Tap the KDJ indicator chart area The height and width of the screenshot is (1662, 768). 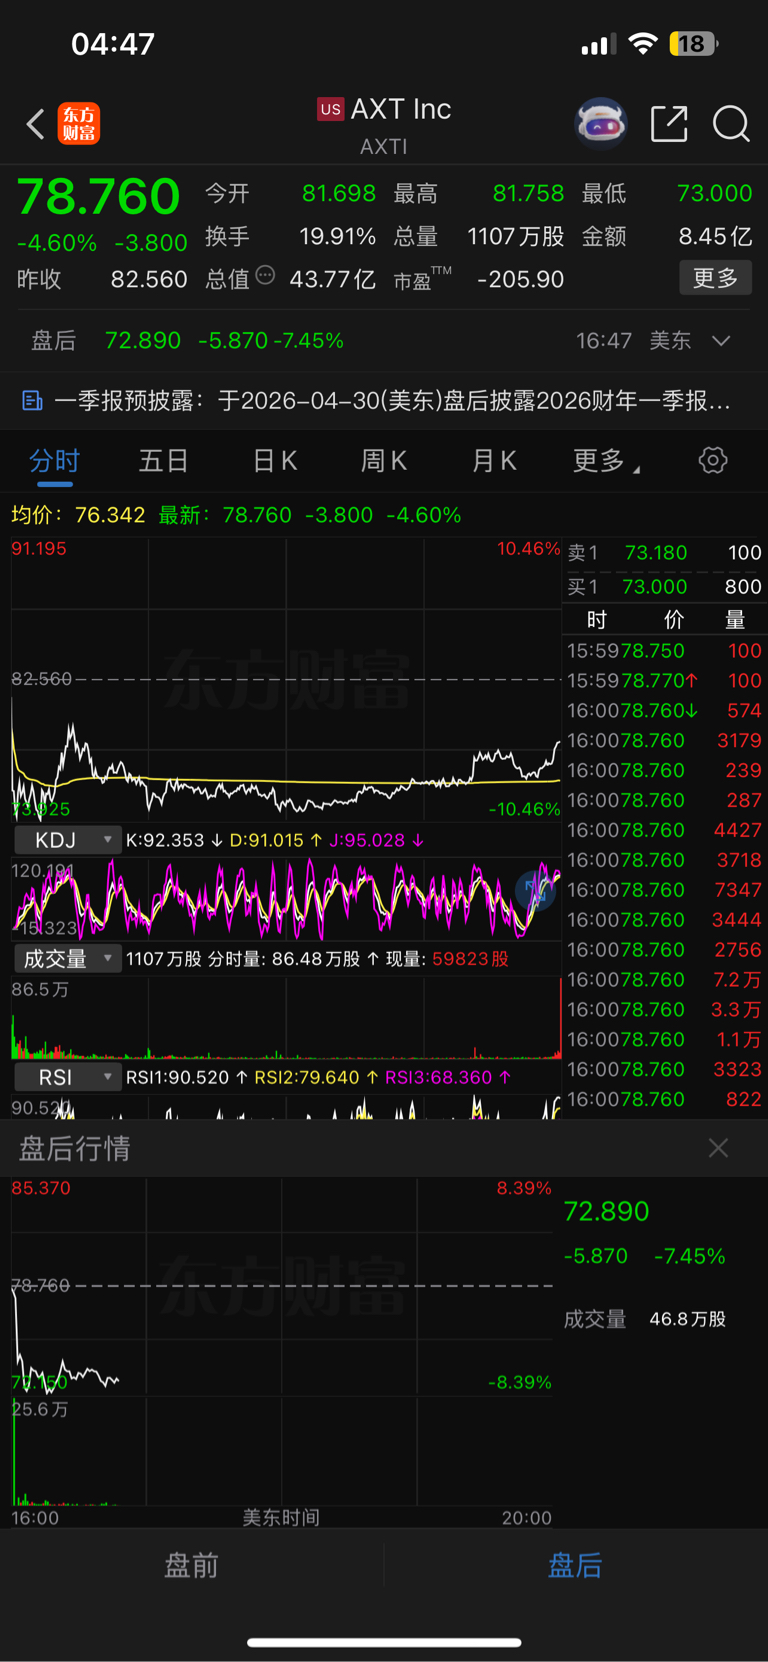click(286, 898)
